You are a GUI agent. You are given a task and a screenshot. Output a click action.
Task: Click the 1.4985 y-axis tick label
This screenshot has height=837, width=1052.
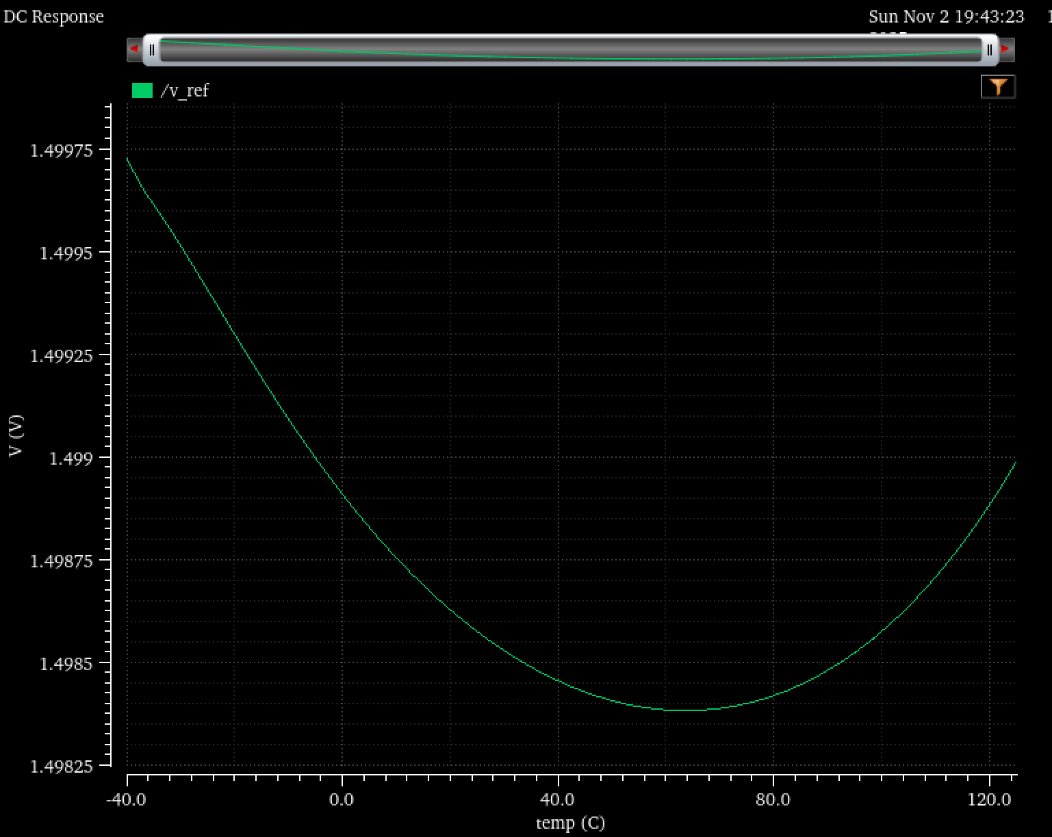click(66, 664)
